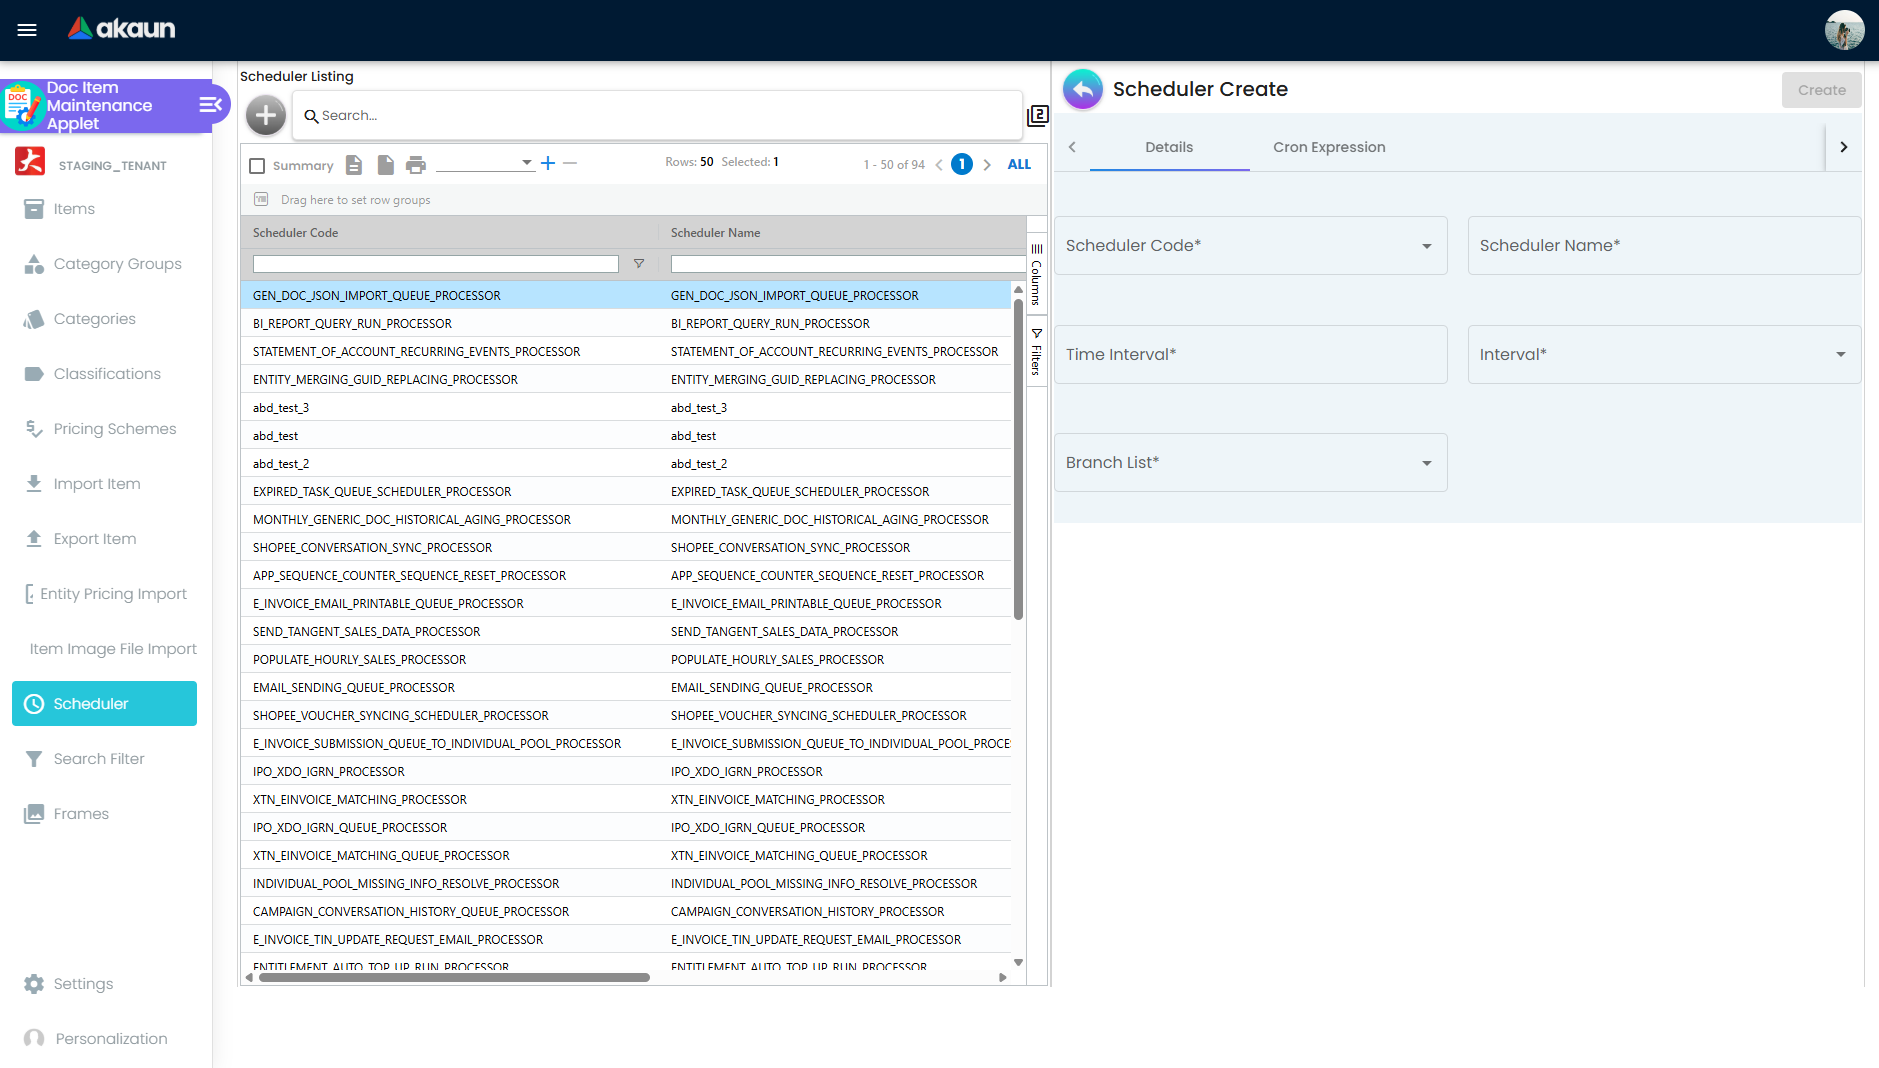
Task: Expand the Interval dropdown
Action: (1840, 355)
